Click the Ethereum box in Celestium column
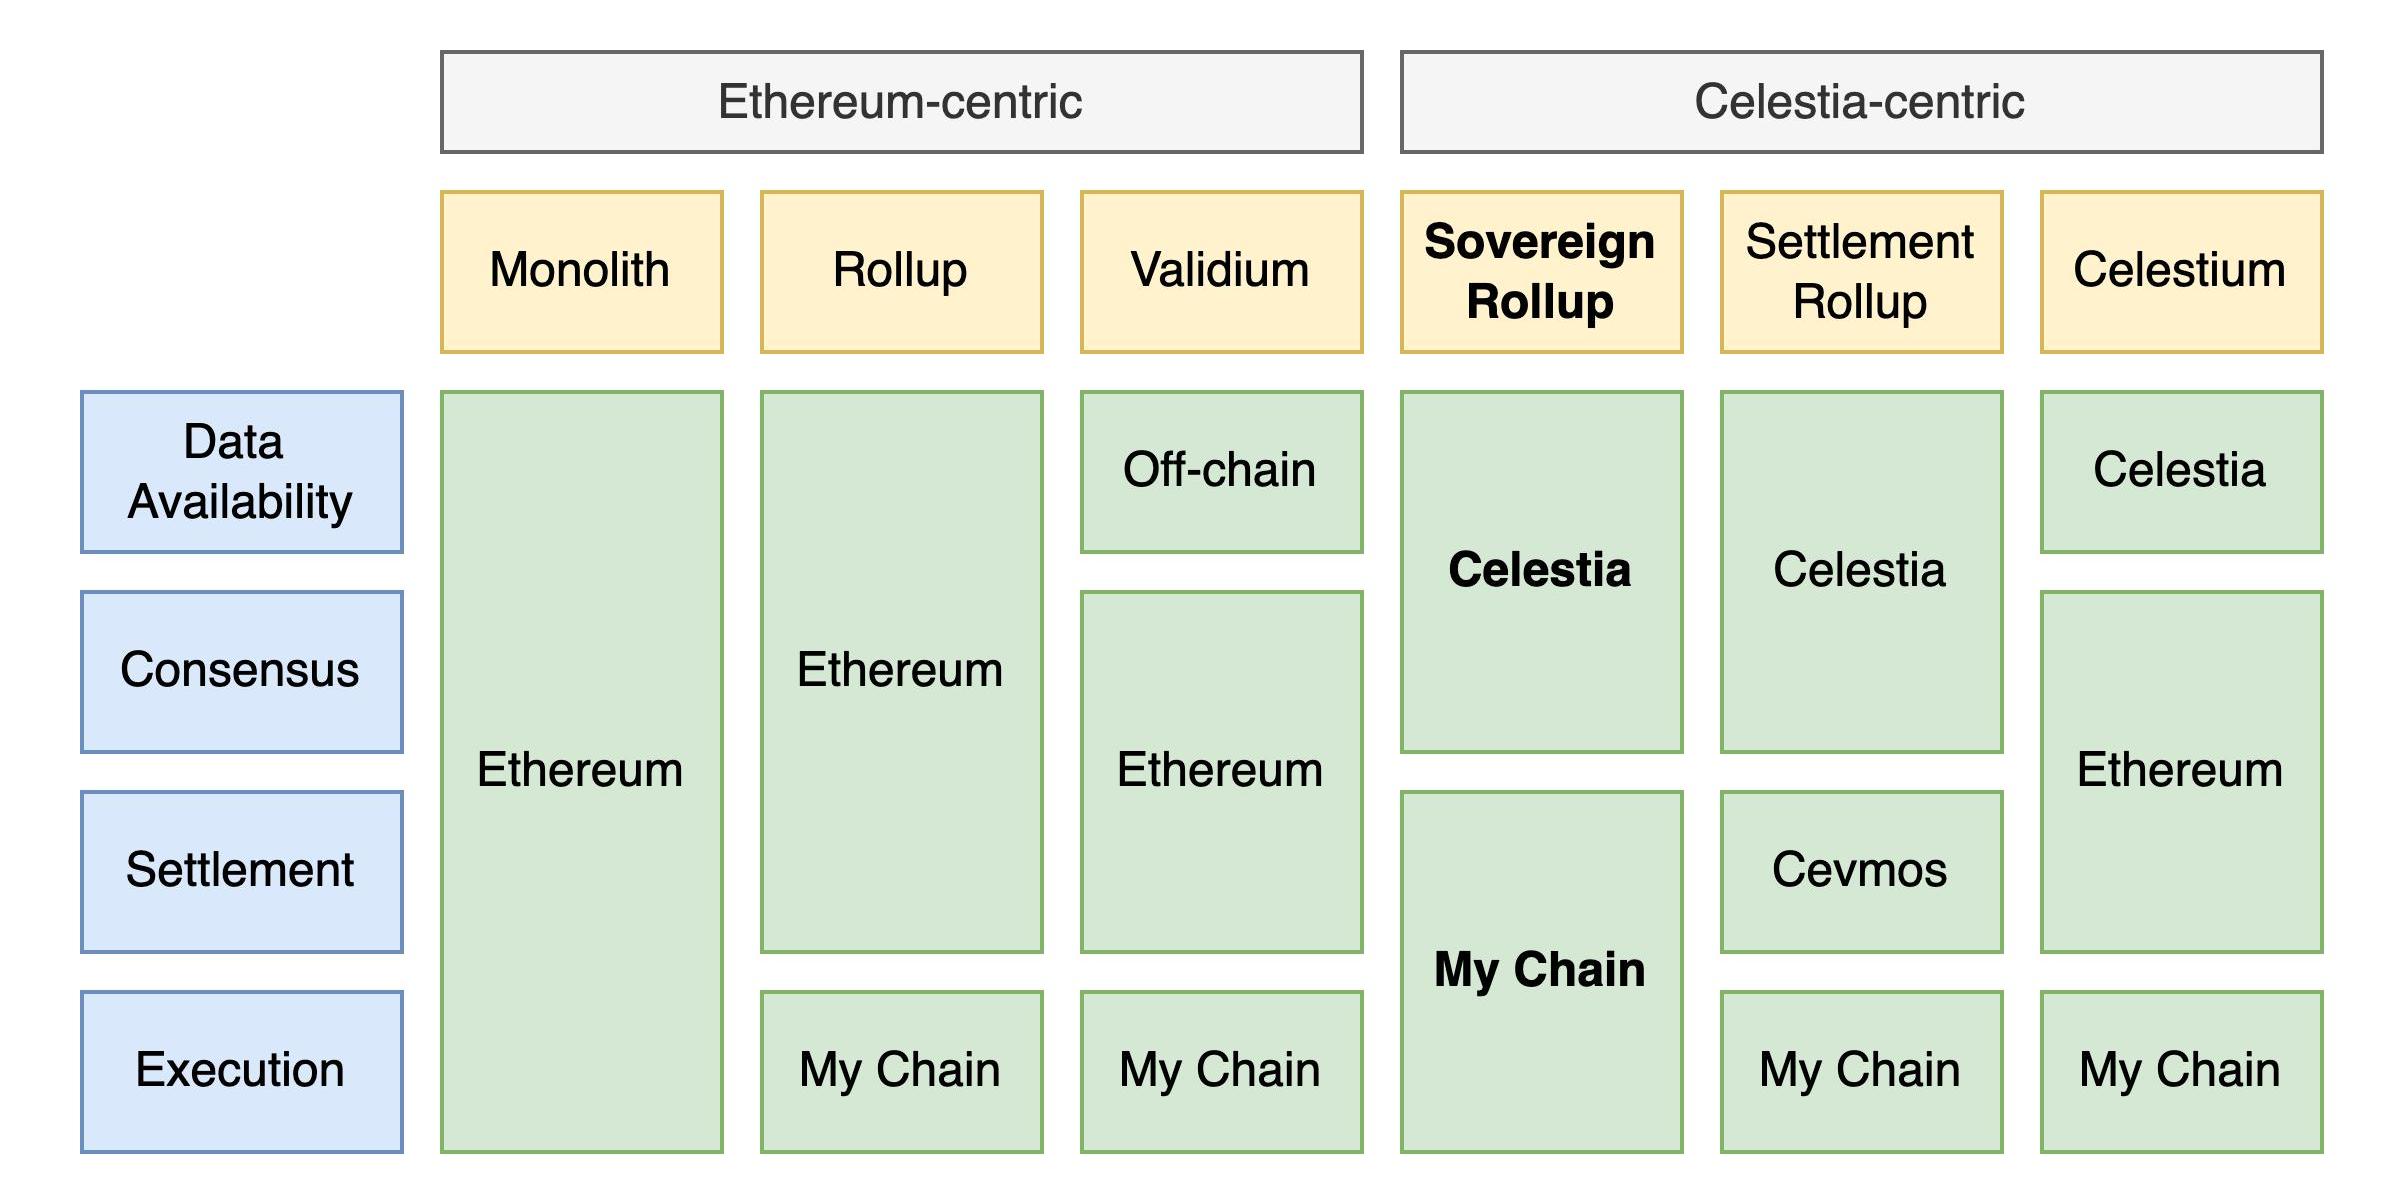The image size is (2404, 1204). click(x=2181, y=771)
